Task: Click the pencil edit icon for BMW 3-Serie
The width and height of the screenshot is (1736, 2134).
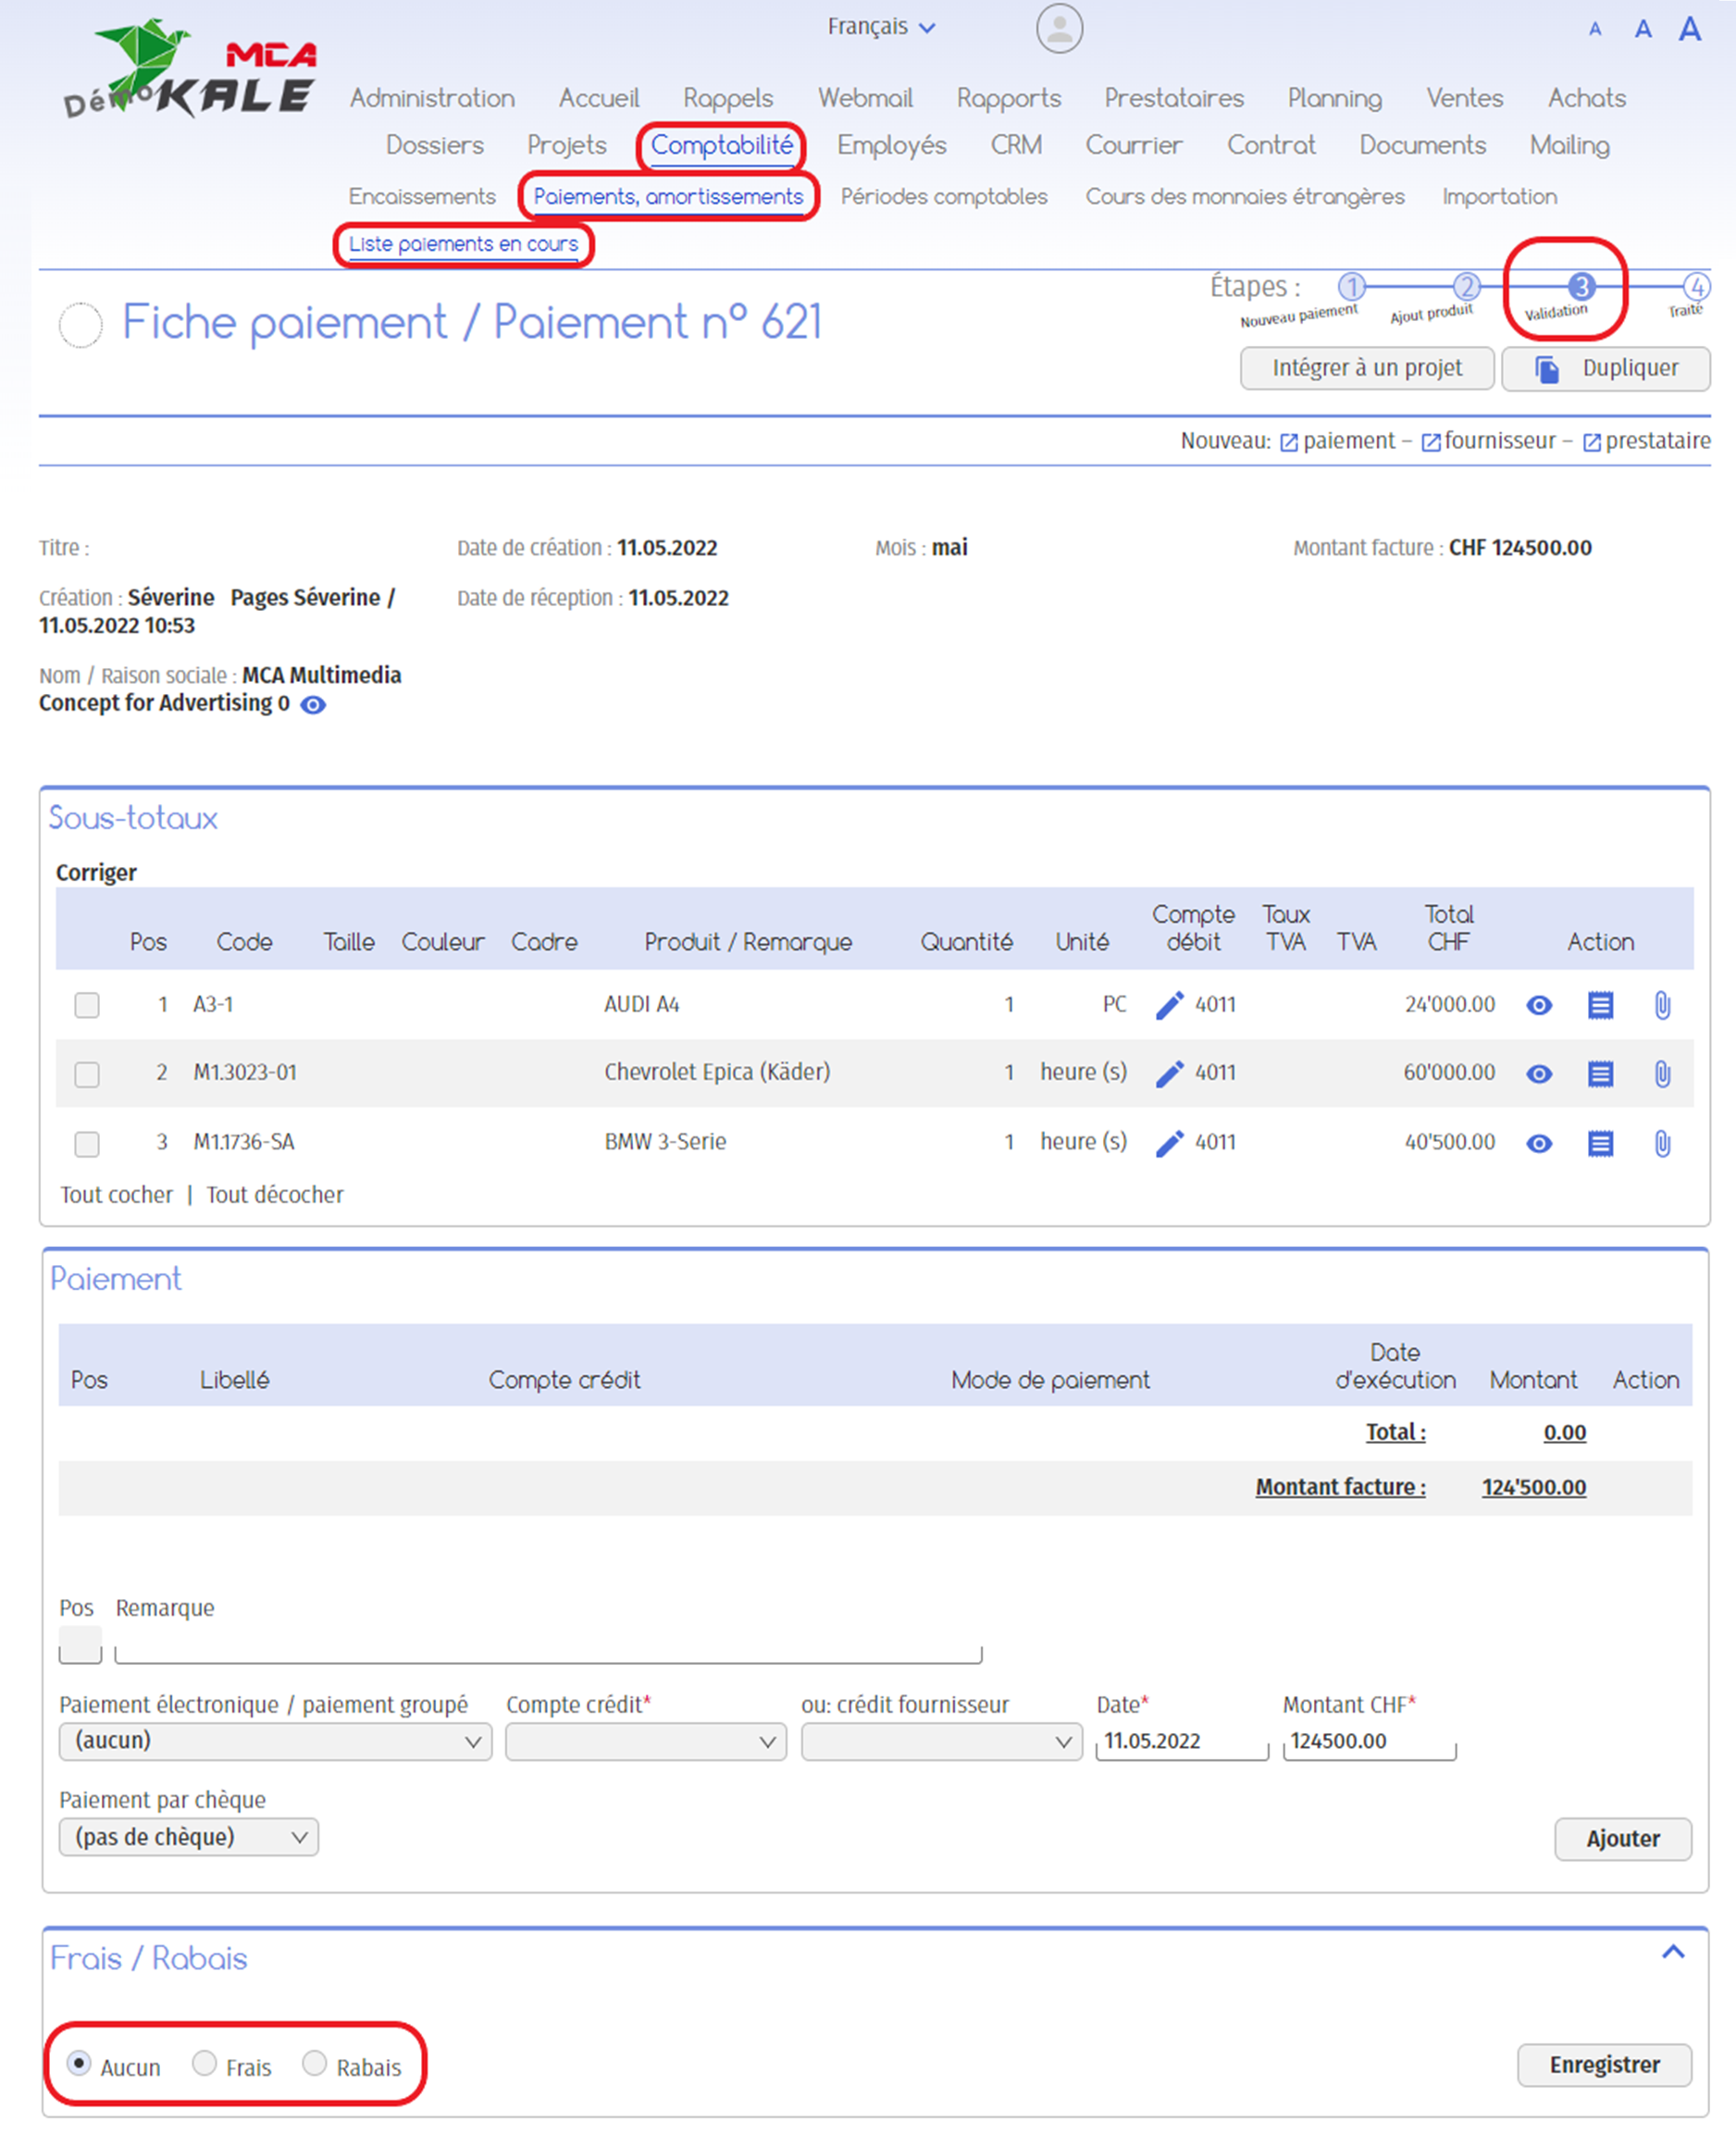Action: 1169,1143
